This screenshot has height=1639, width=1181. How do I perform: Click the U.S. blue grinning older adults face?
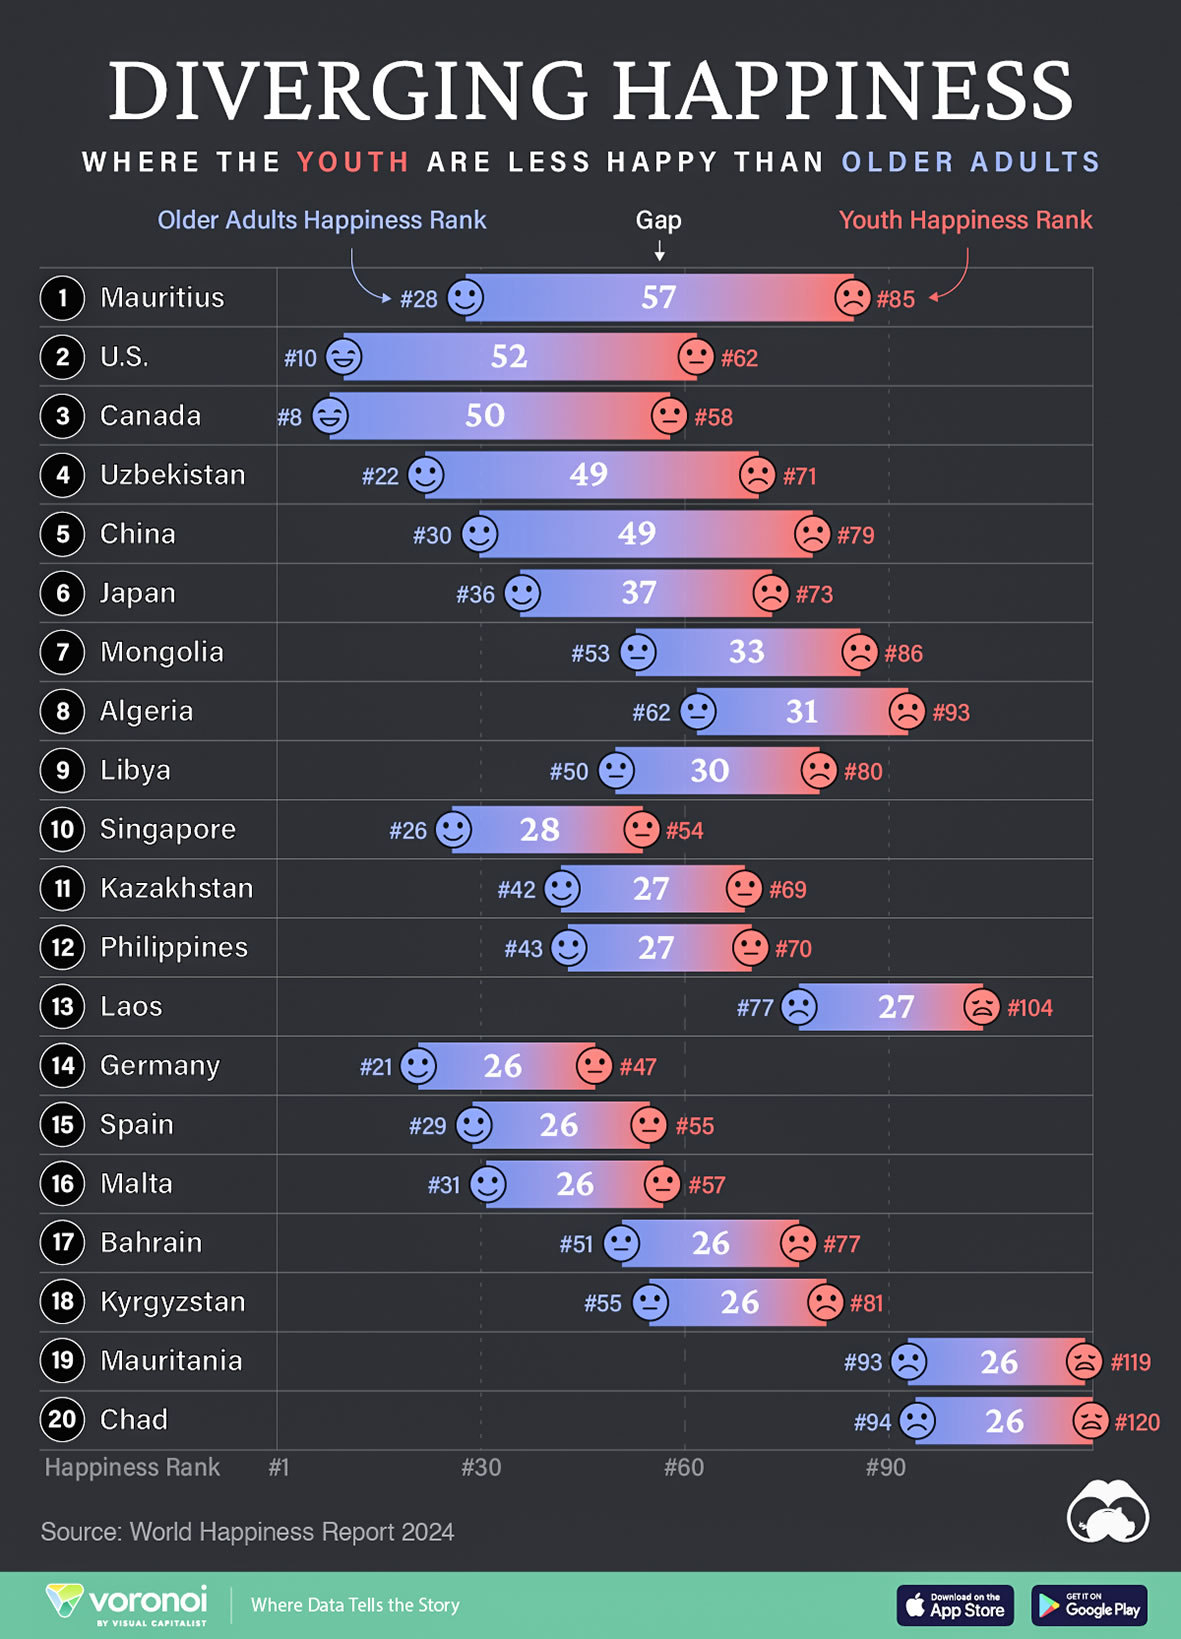click(343, 357)
